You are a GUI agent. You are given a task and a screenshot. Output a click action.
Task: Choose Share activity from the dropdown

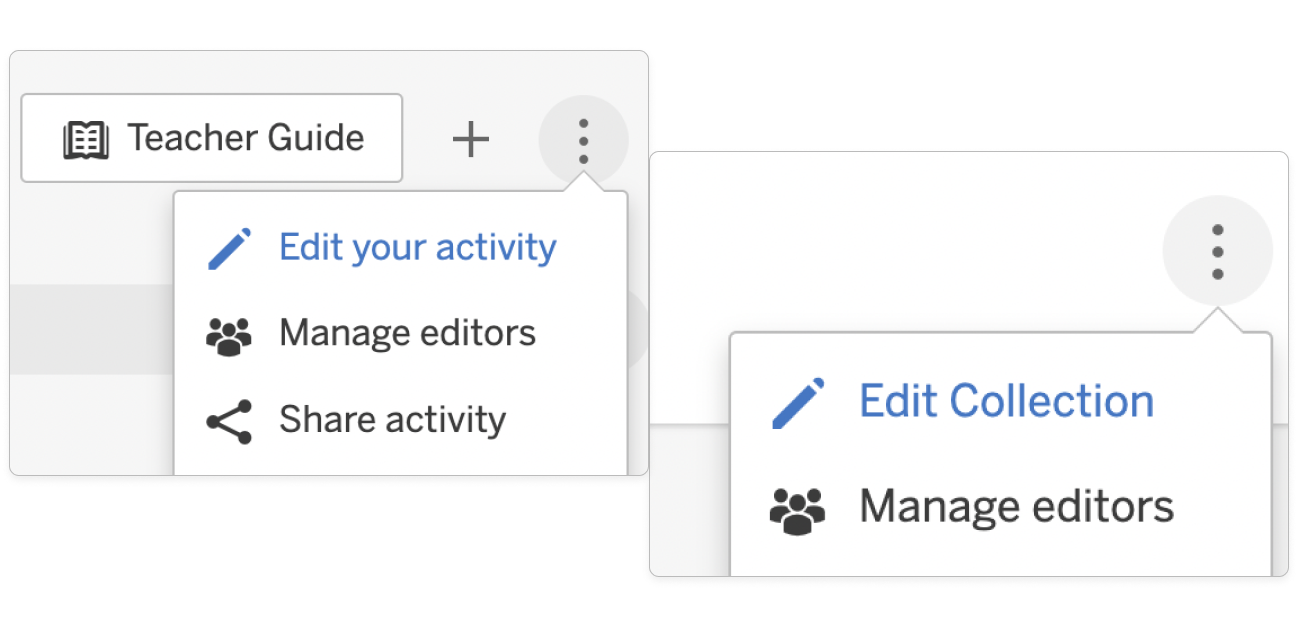(x=392, y=418)
